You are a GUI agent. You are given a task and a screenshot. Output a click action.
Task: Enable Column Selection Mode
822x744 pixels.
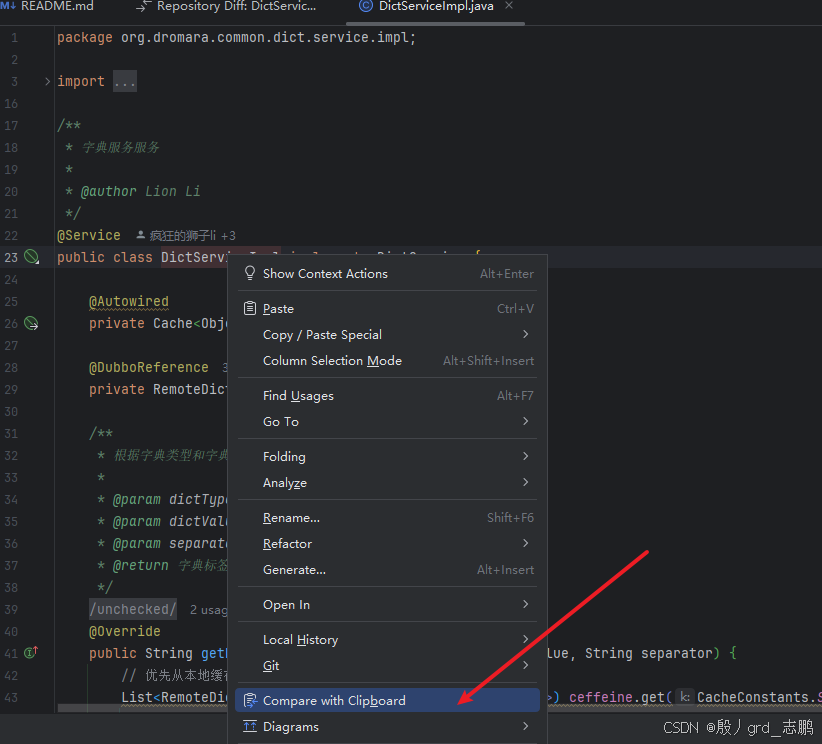click(387, 361)
